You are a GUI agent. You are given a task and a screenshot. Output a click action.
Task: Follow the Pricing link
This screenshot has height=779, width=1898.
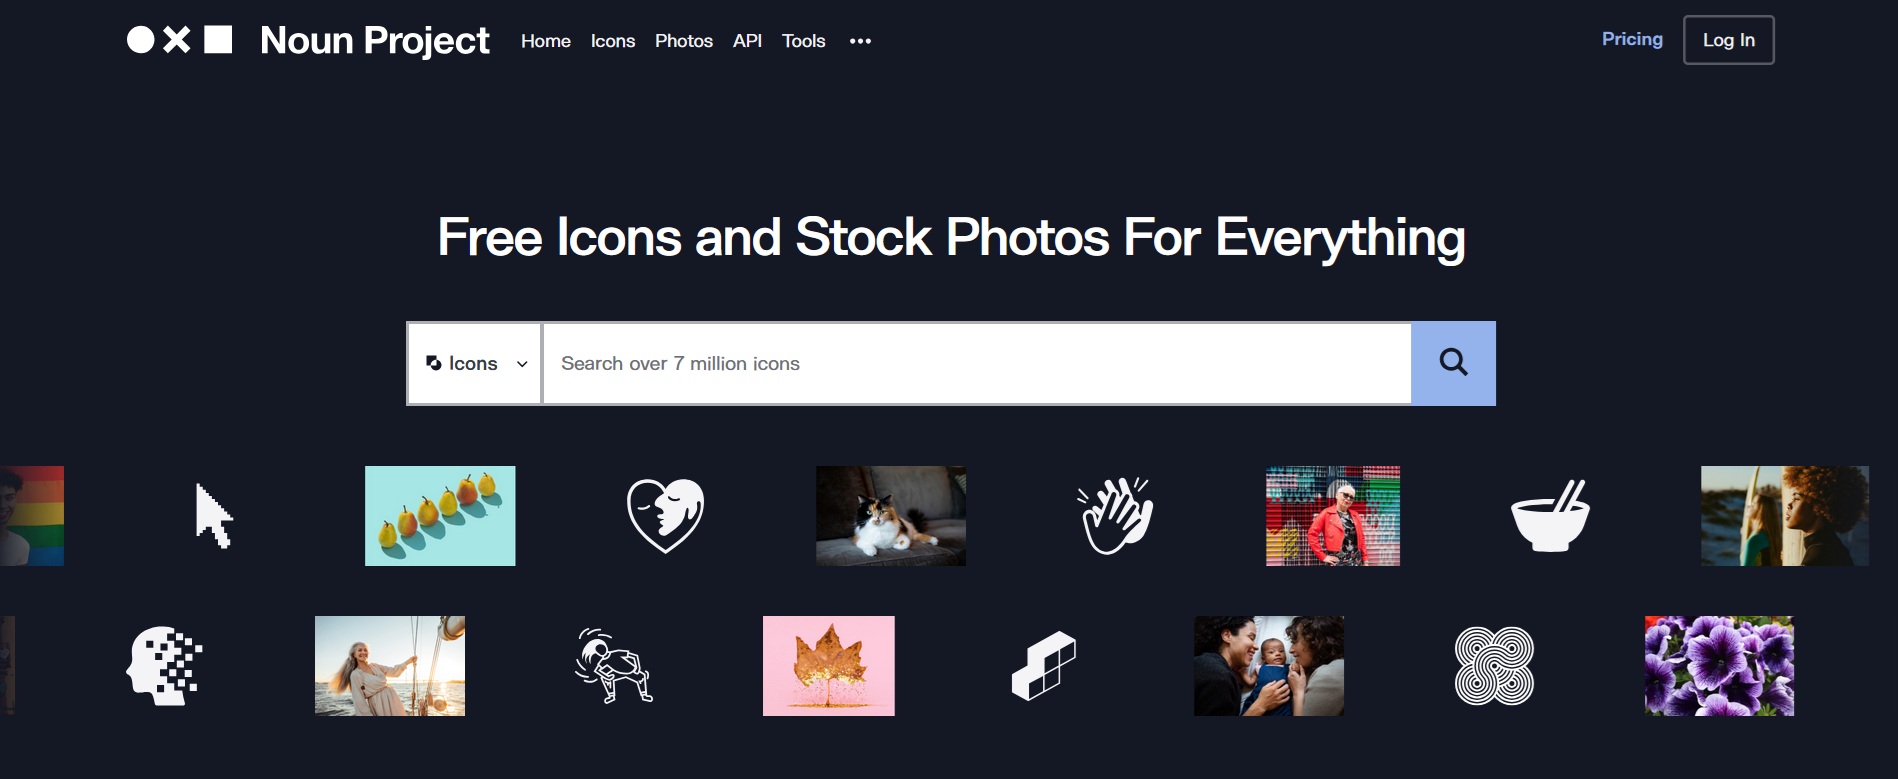click(1632, 39)
